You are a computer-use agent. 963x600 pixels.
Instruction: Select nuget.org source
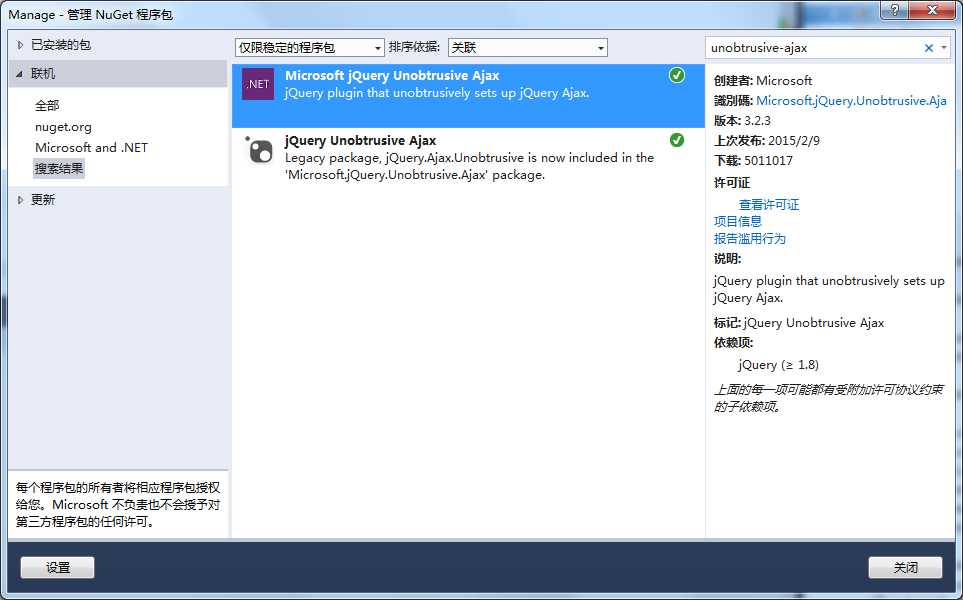[x=63, y=127]
